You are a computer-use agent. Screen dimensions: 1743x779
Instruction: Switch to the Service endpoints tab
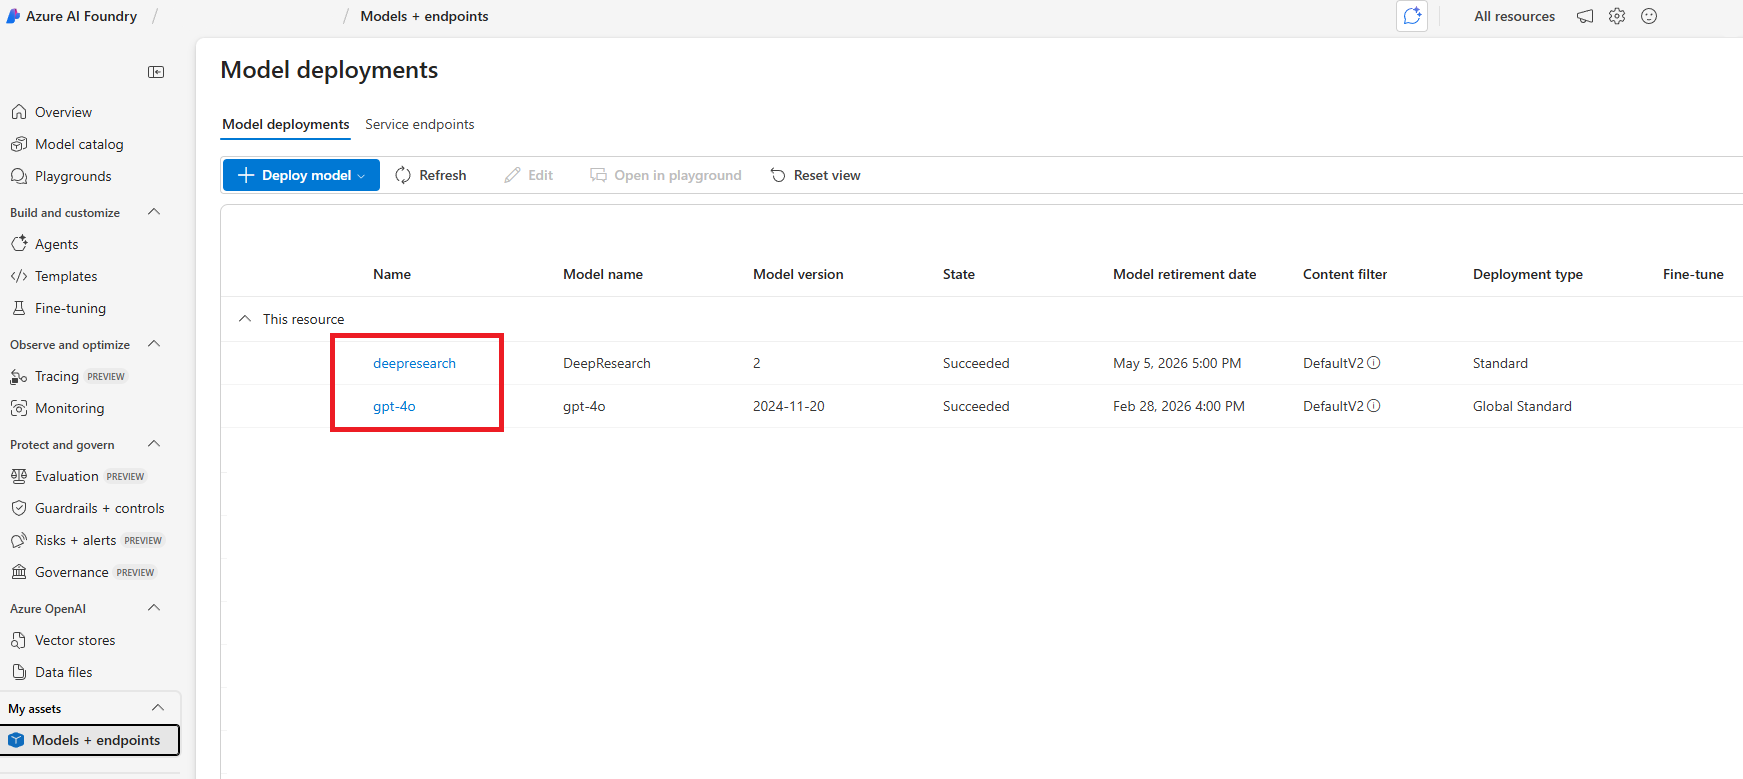pos(419,124)
